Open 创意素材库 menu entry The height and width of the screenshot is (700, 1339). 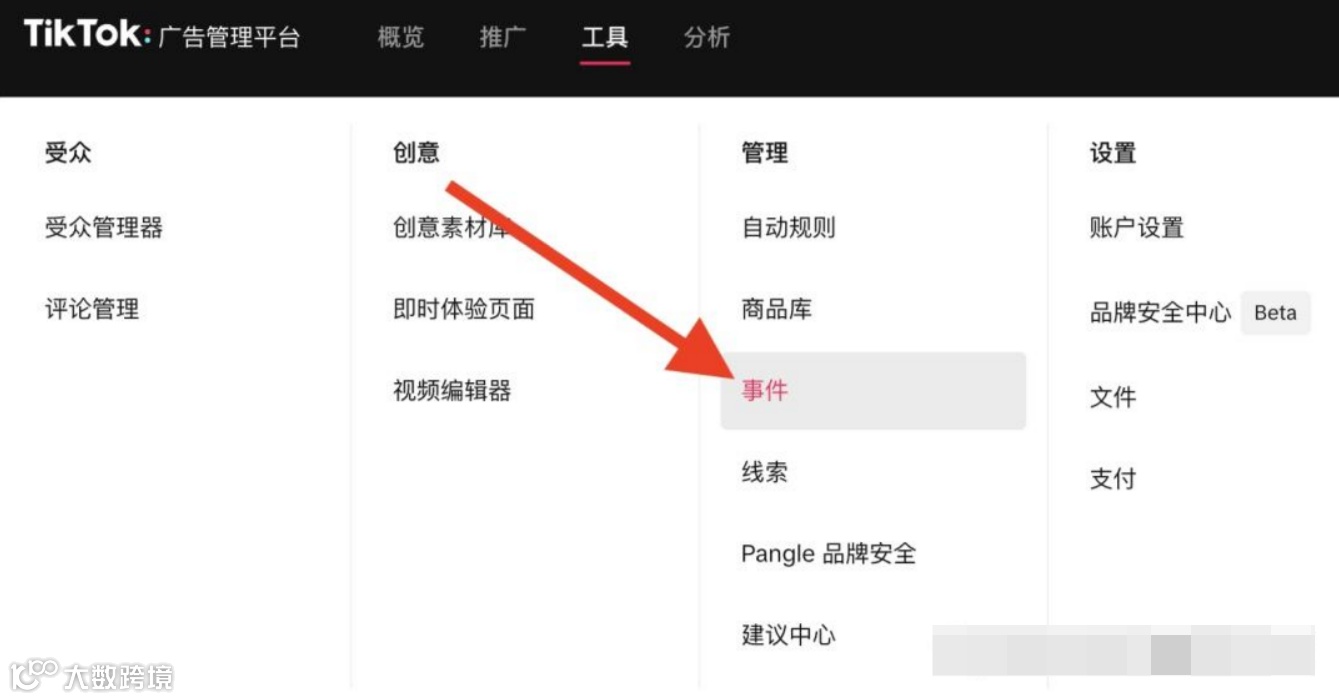pos(452,228)
